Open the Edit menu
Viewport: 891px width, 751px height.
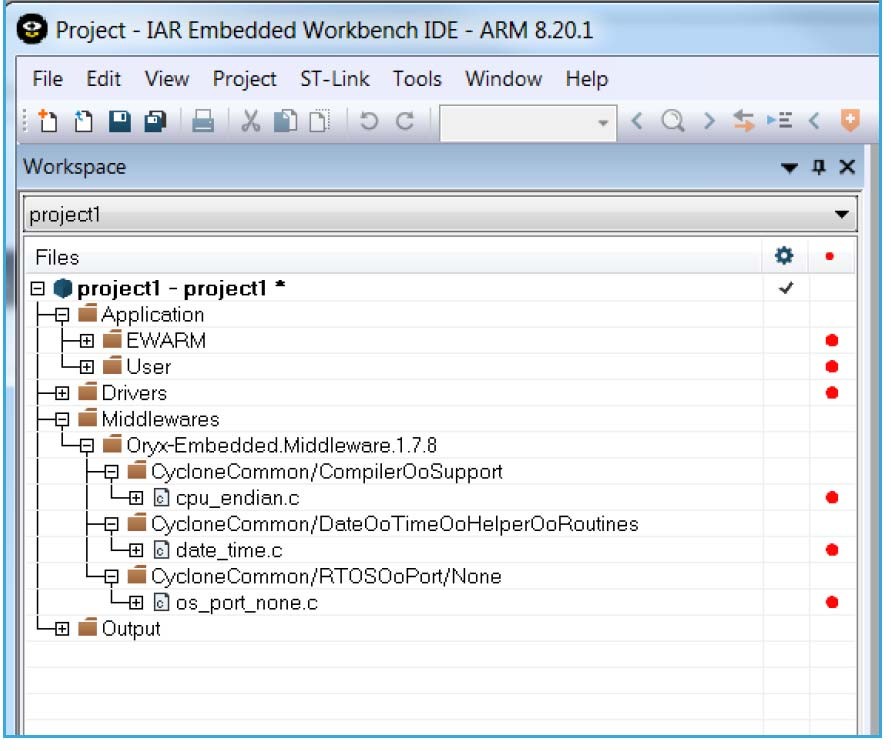pyautogui.click(x=103, y=78)
